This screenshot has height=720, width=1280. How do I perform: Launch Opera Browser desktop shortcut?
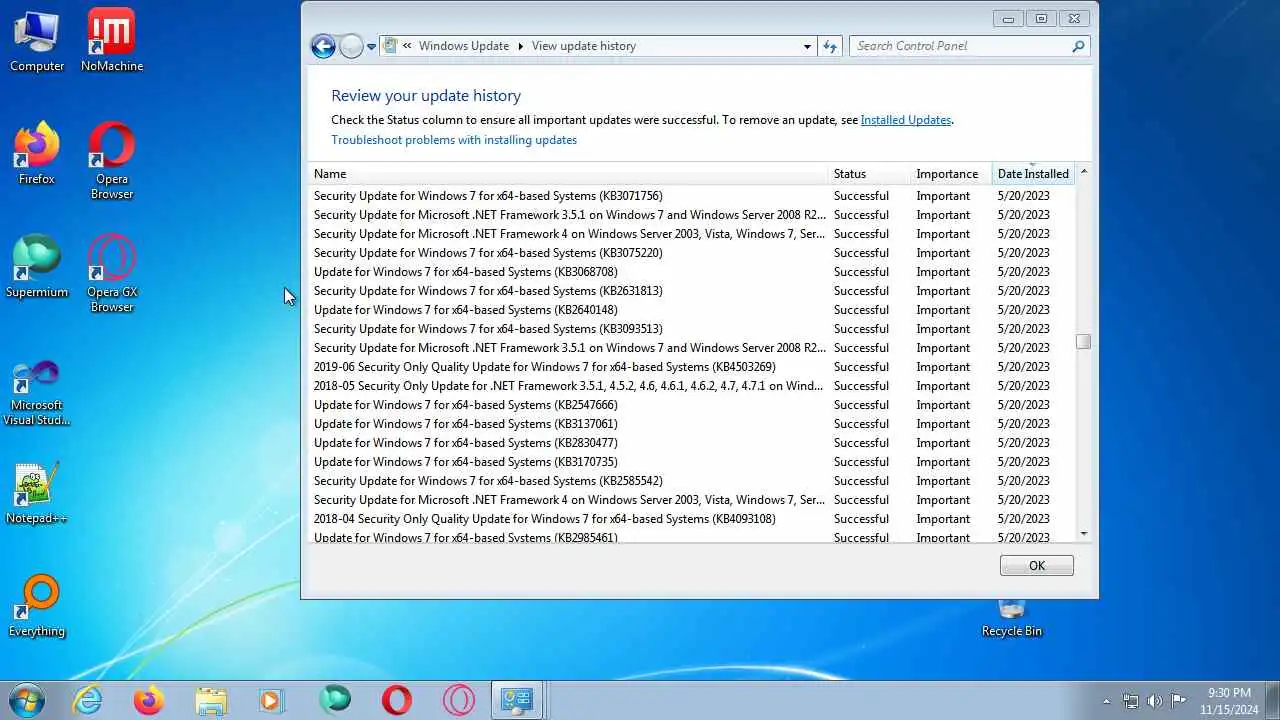(112, 160)
